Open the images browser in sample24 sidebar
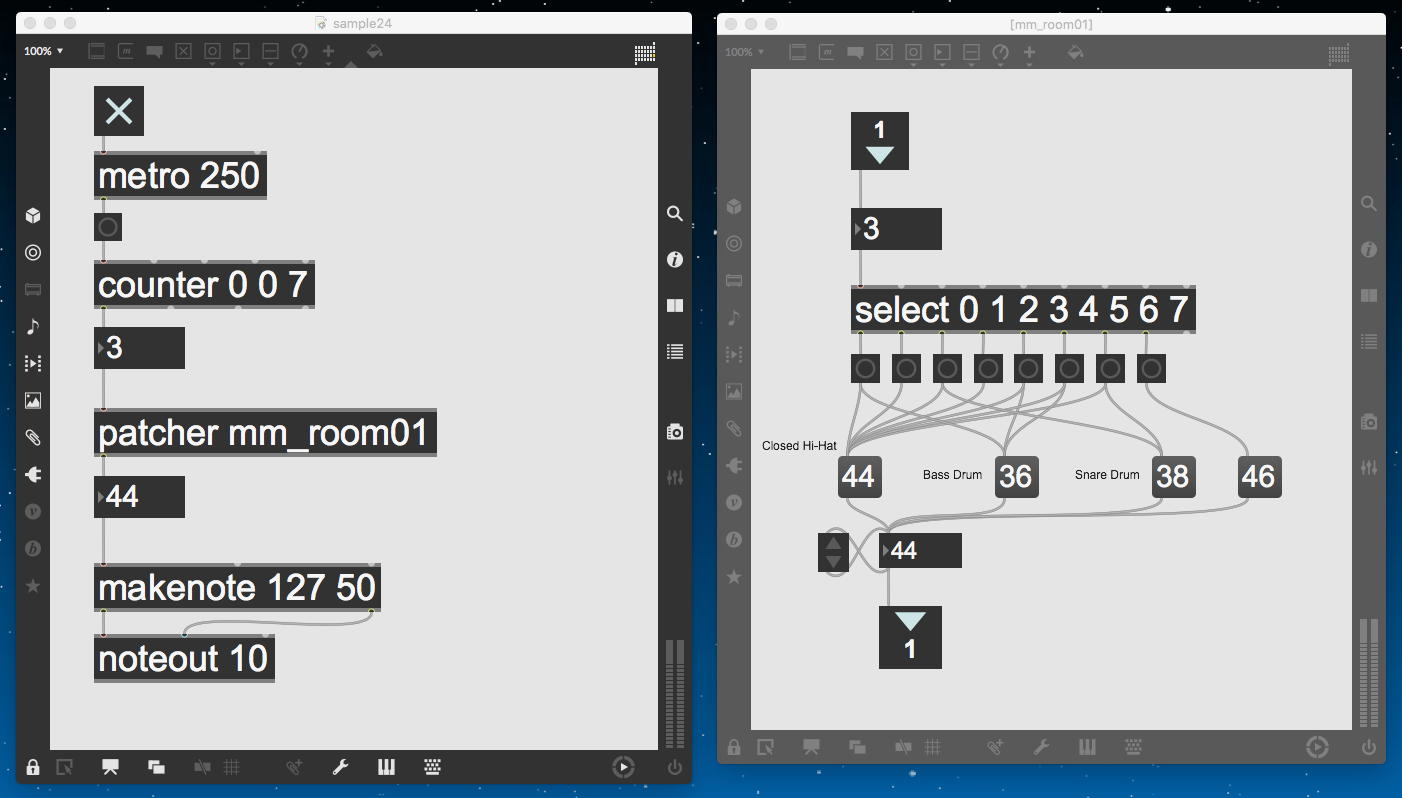Viewport: 1402px width, 798px height. click(x=33, y=400)
